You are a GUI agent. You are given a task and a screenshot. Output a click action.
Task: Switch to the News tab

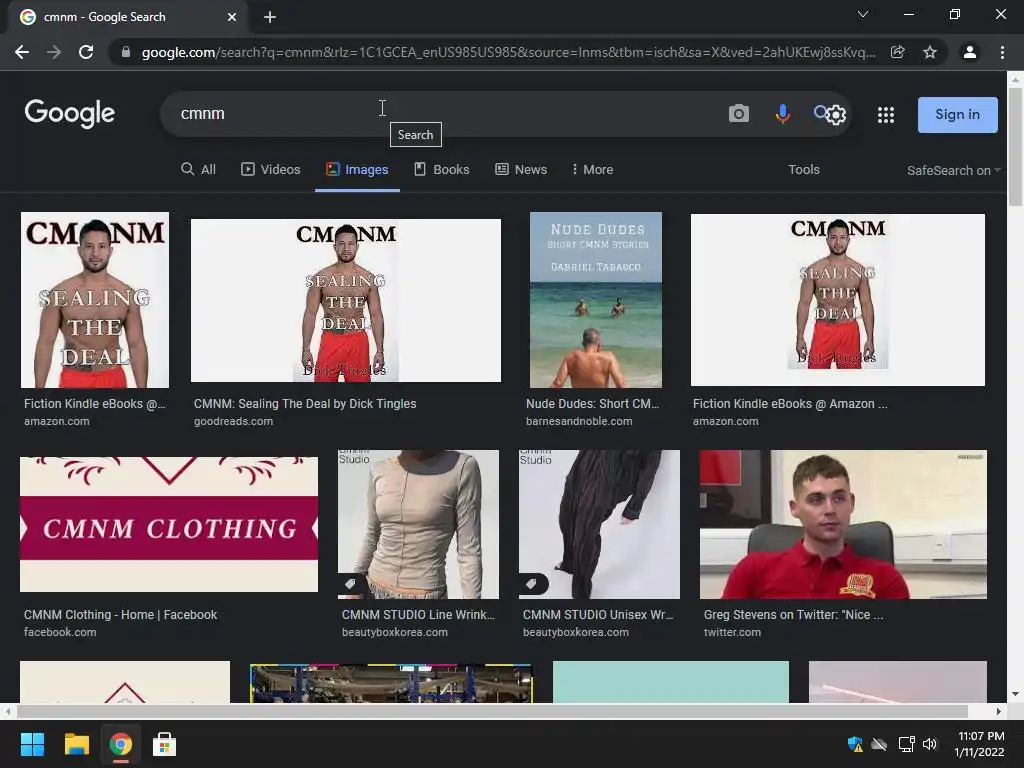tap(520, 169)
